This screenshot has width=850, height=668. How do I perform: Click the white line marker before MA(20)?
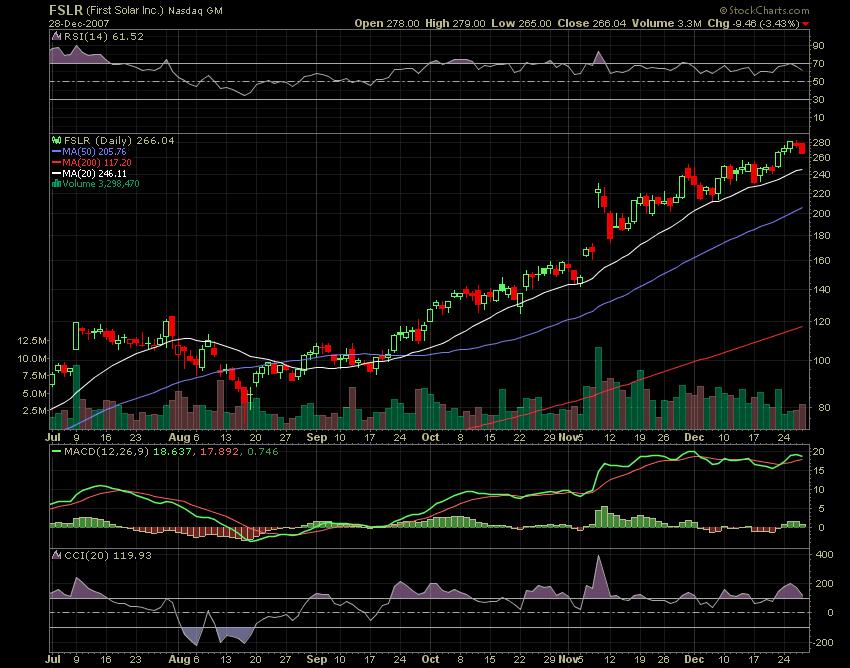click(56, 174)
